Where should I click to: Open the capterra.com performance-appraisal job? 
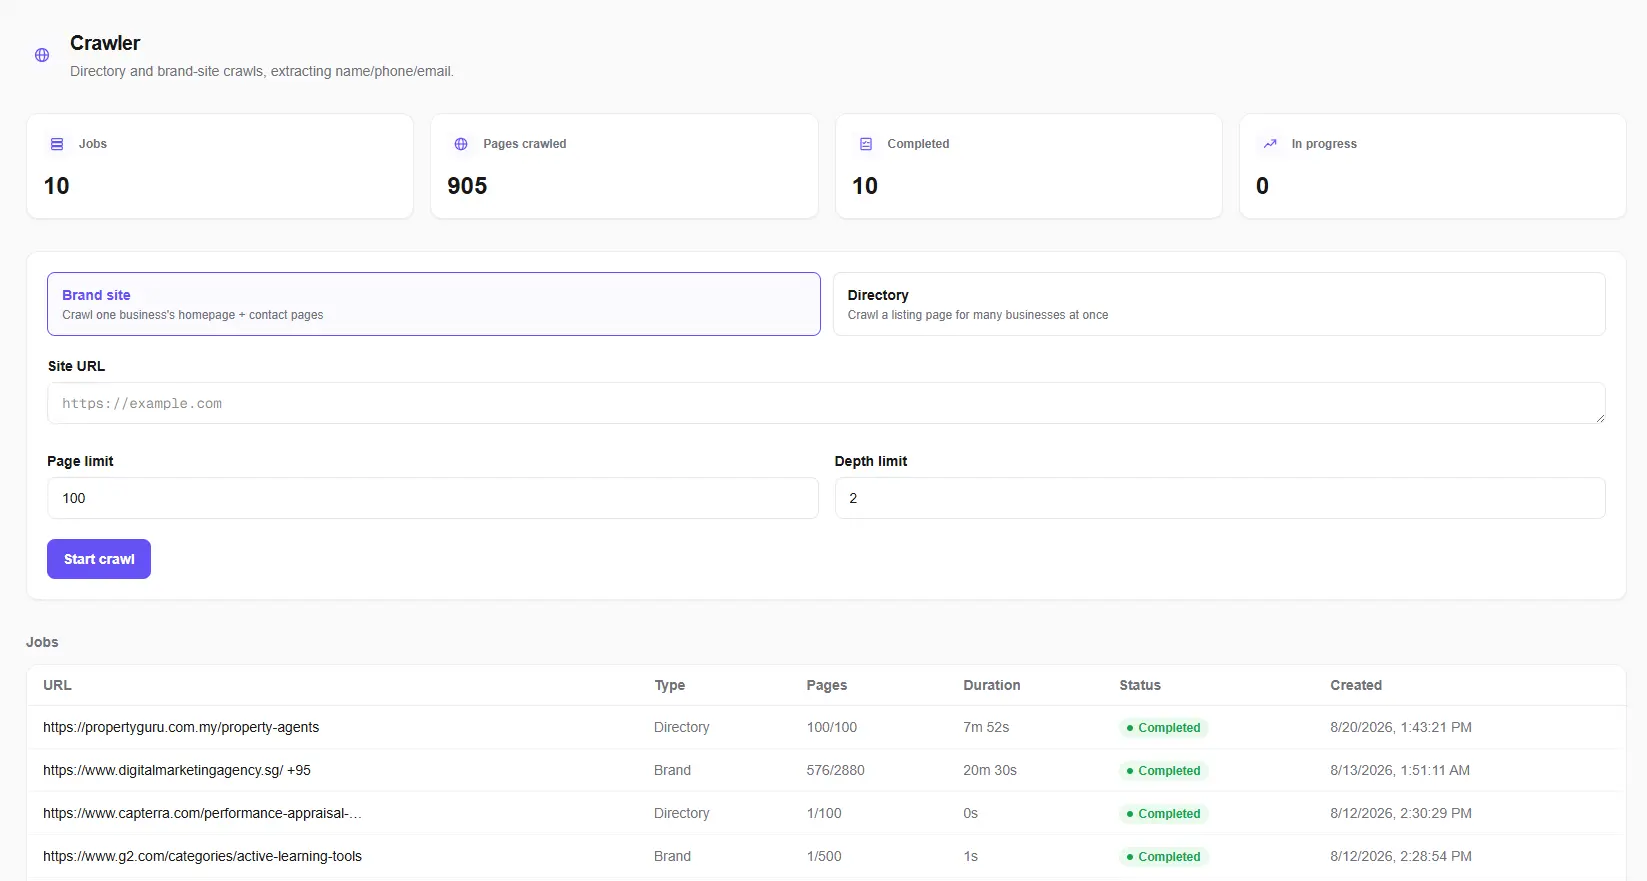point(203,813)
